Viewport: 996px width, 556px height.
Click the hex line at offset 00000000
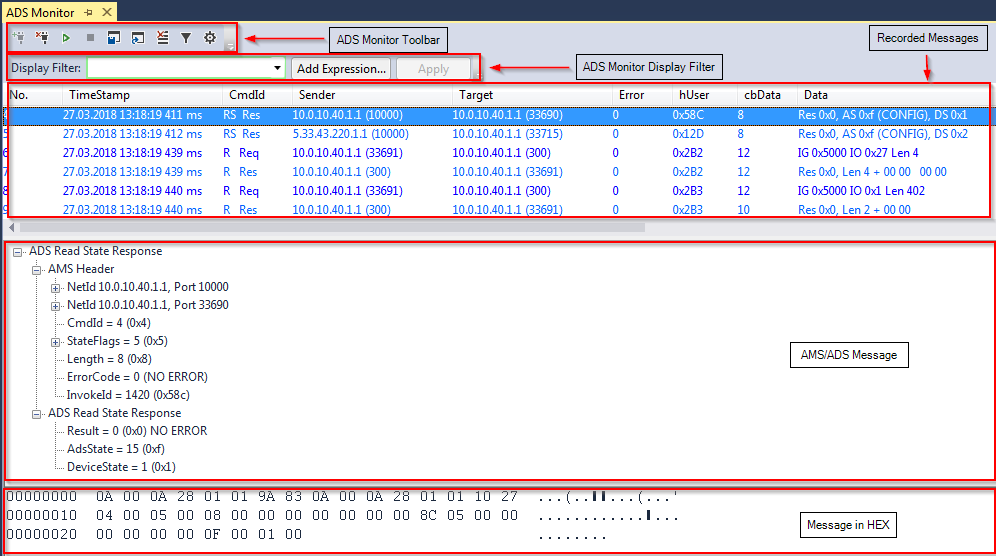pos(342,496)
